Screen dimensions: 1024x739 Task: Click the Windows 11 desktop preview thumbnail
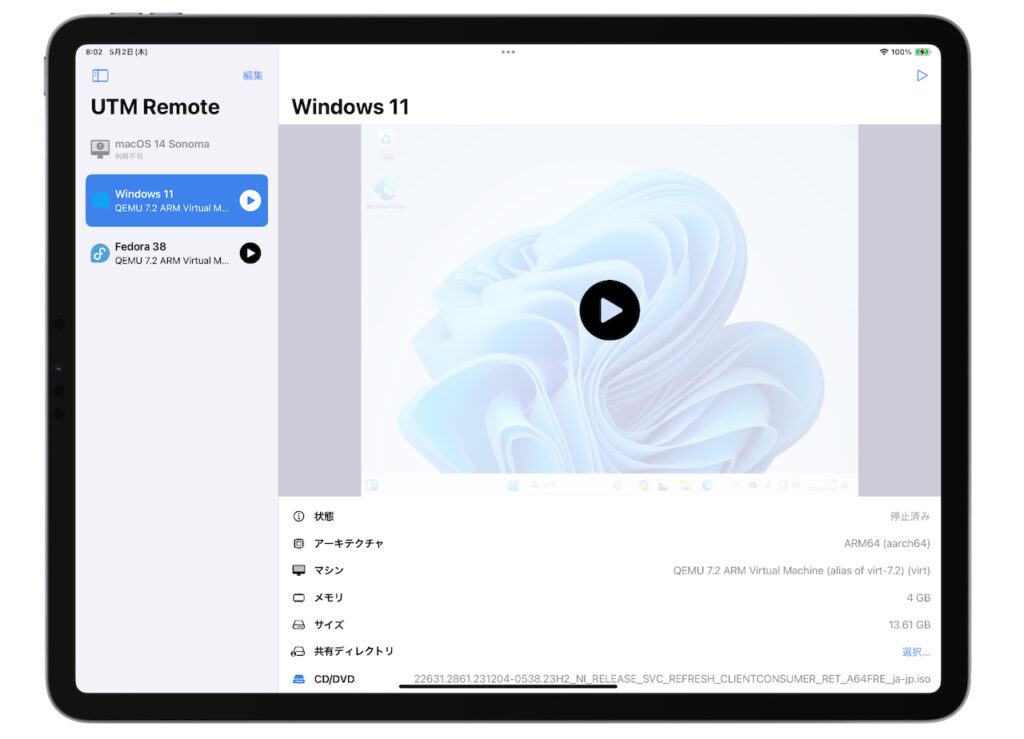point(608,310)
